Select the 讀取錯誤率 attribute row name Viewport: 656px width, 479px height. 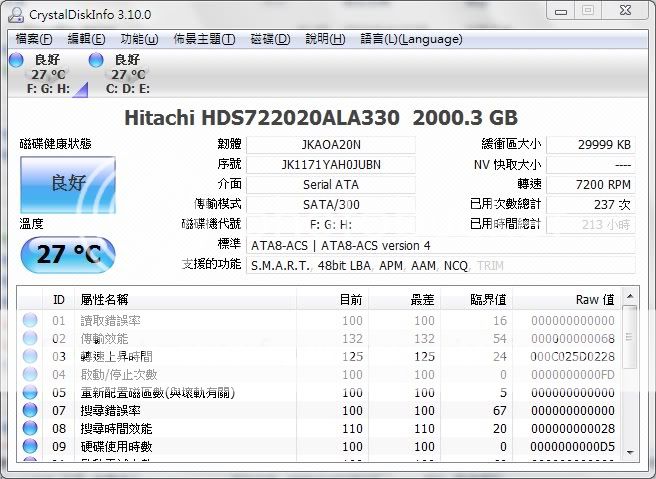tap(110, 321)
